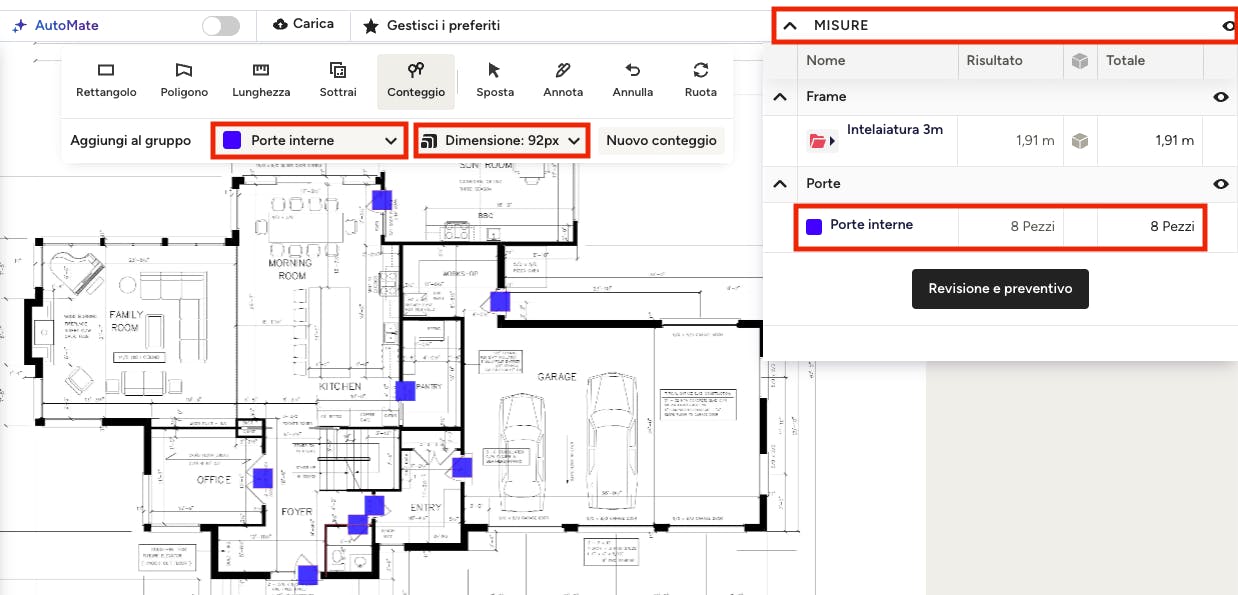
Task: Collapse the MISURE panel chevron
Action: click(790, 26)
